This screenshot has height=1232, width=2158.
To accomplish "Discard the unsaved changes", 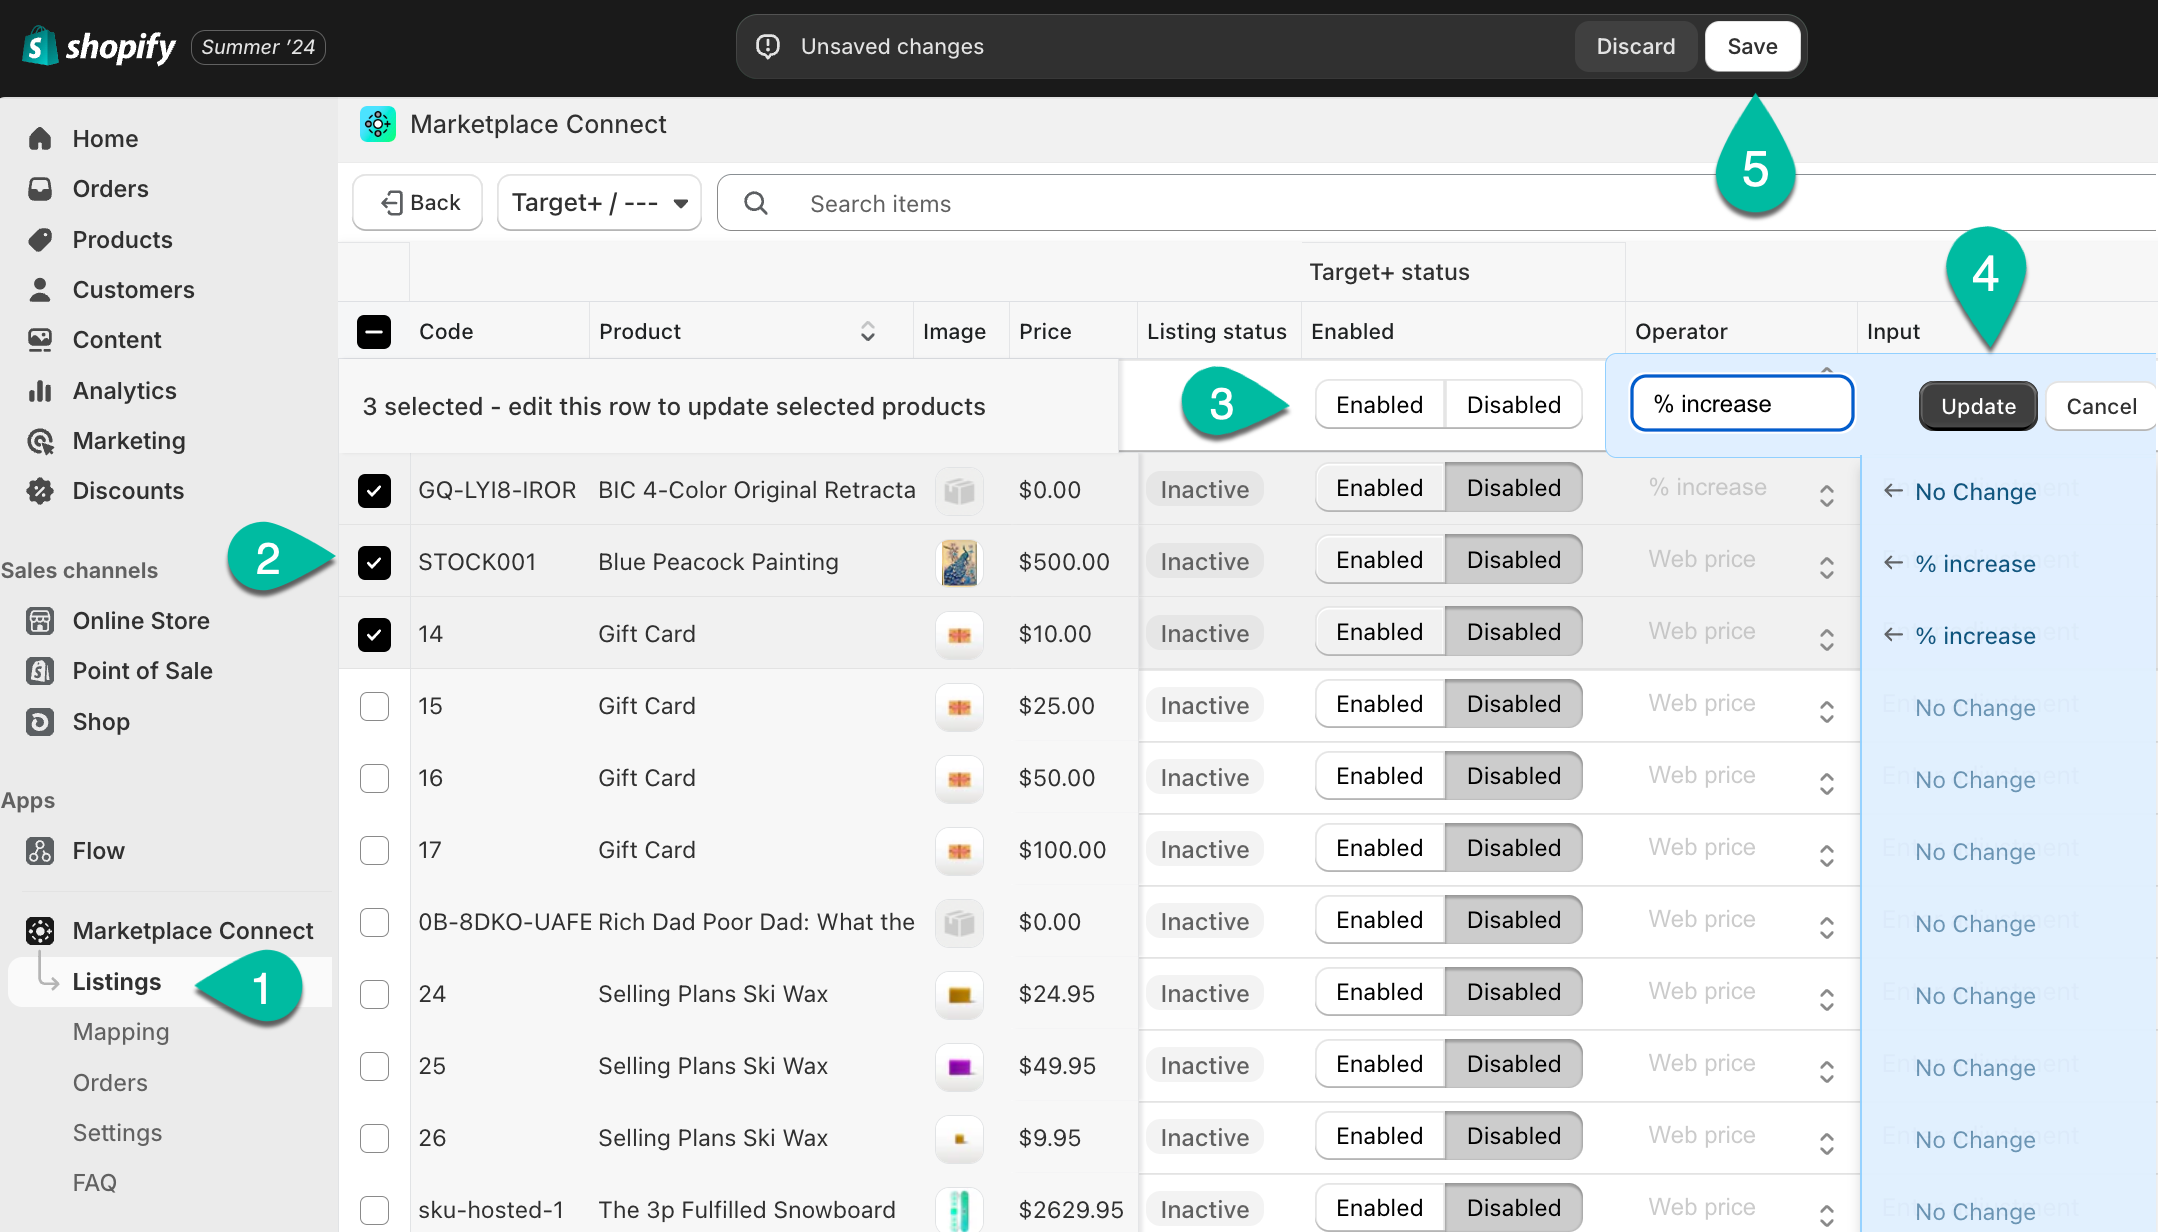I will pos(1636,46).
